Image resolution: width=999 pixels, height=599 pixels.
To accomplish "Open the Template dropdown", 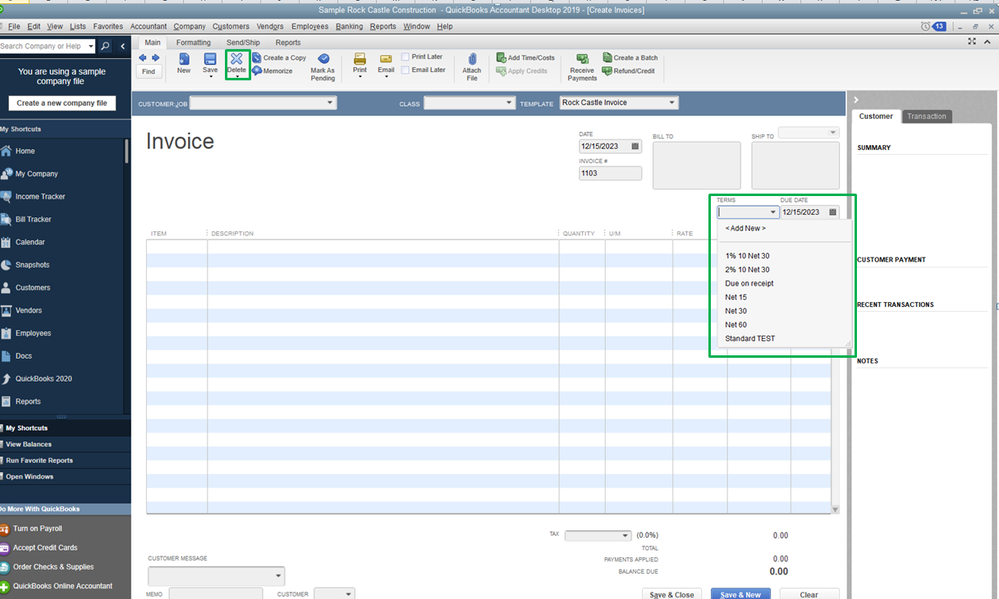I will pyautogui.click(x=672, y=103).
